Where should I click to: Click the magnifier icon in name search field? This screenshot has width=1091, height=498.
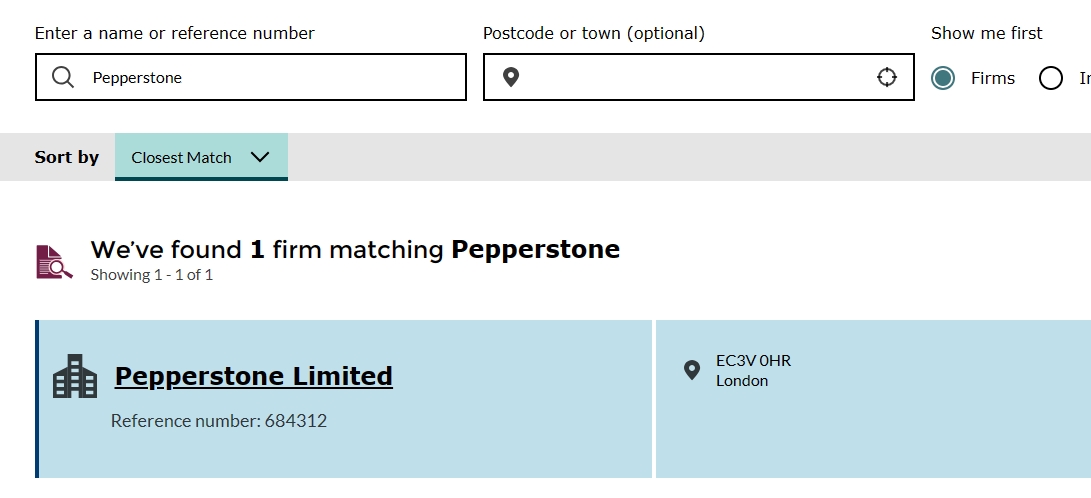[63, 77]
